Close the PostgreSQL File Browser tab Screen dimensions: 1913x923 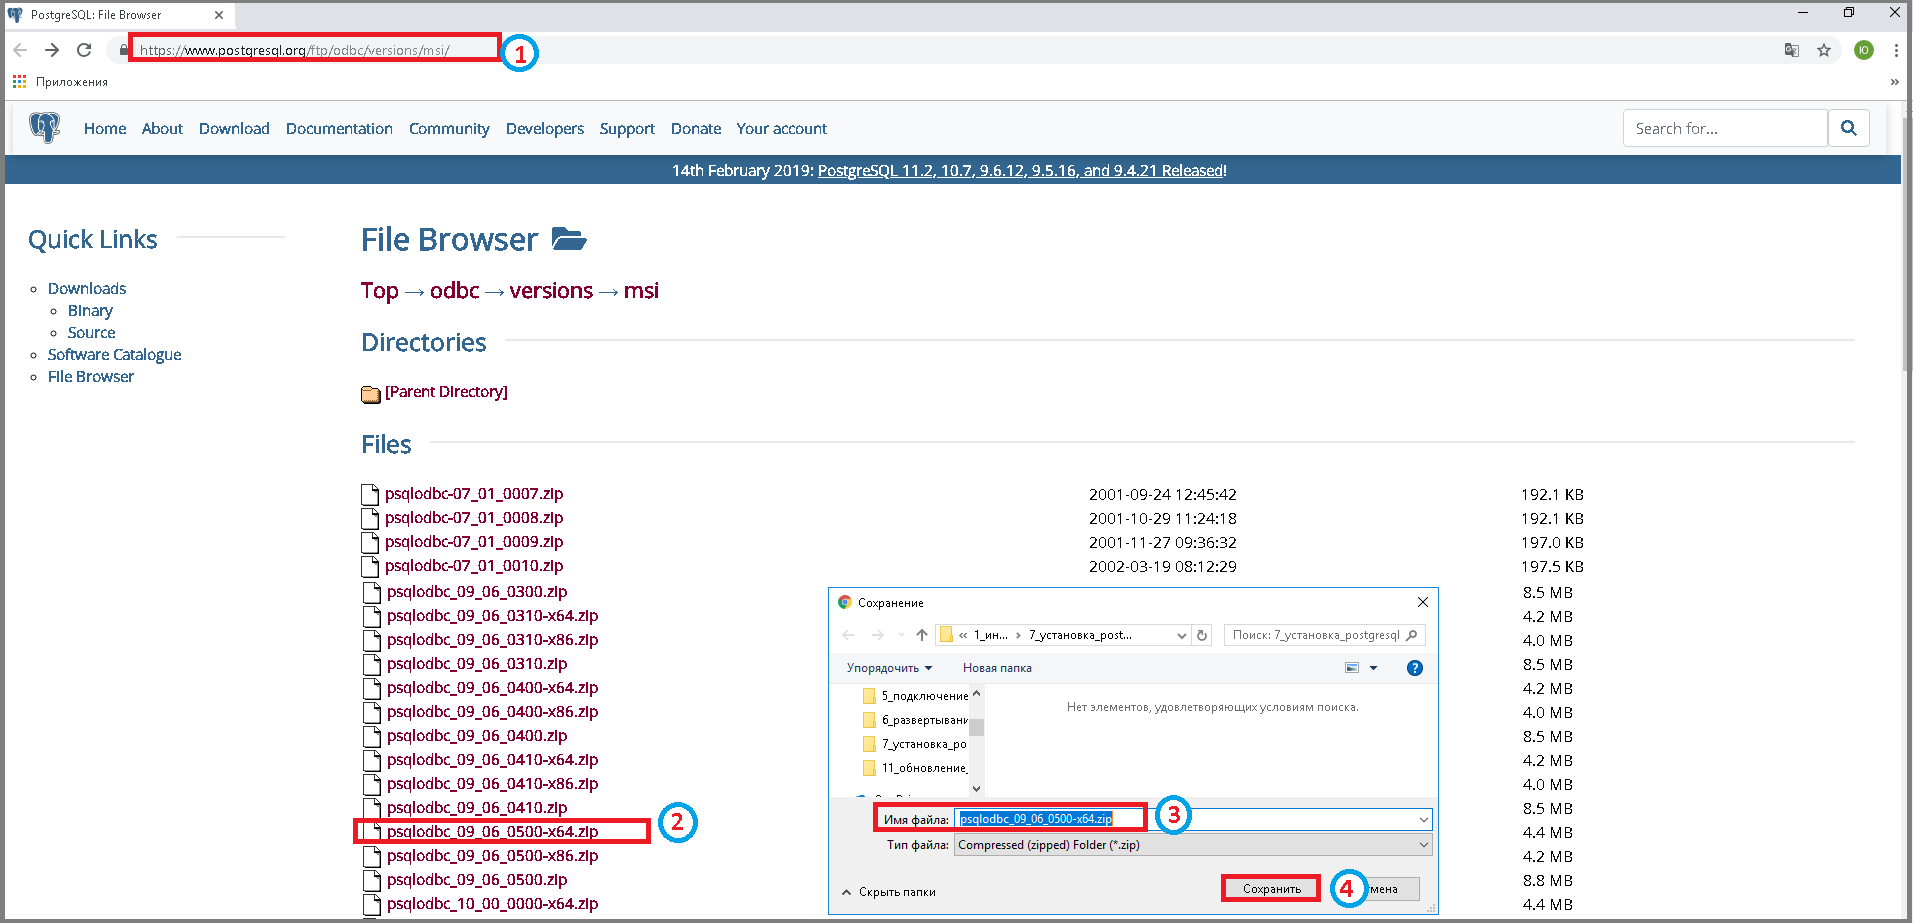click(x=219, y=15)
